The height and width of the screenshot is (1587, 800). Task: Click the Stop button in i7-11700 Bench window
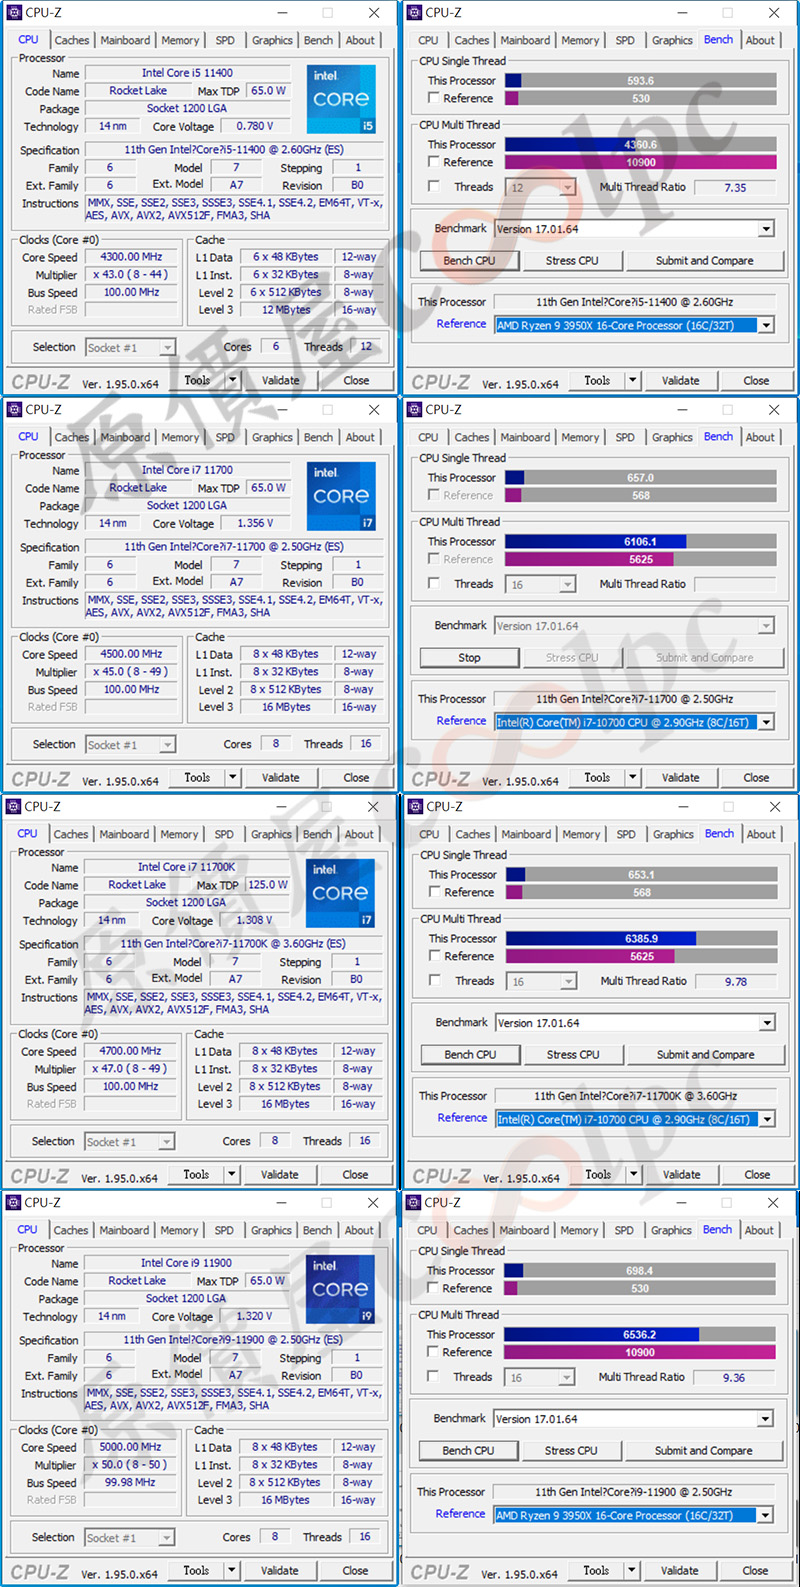[469, 658]
